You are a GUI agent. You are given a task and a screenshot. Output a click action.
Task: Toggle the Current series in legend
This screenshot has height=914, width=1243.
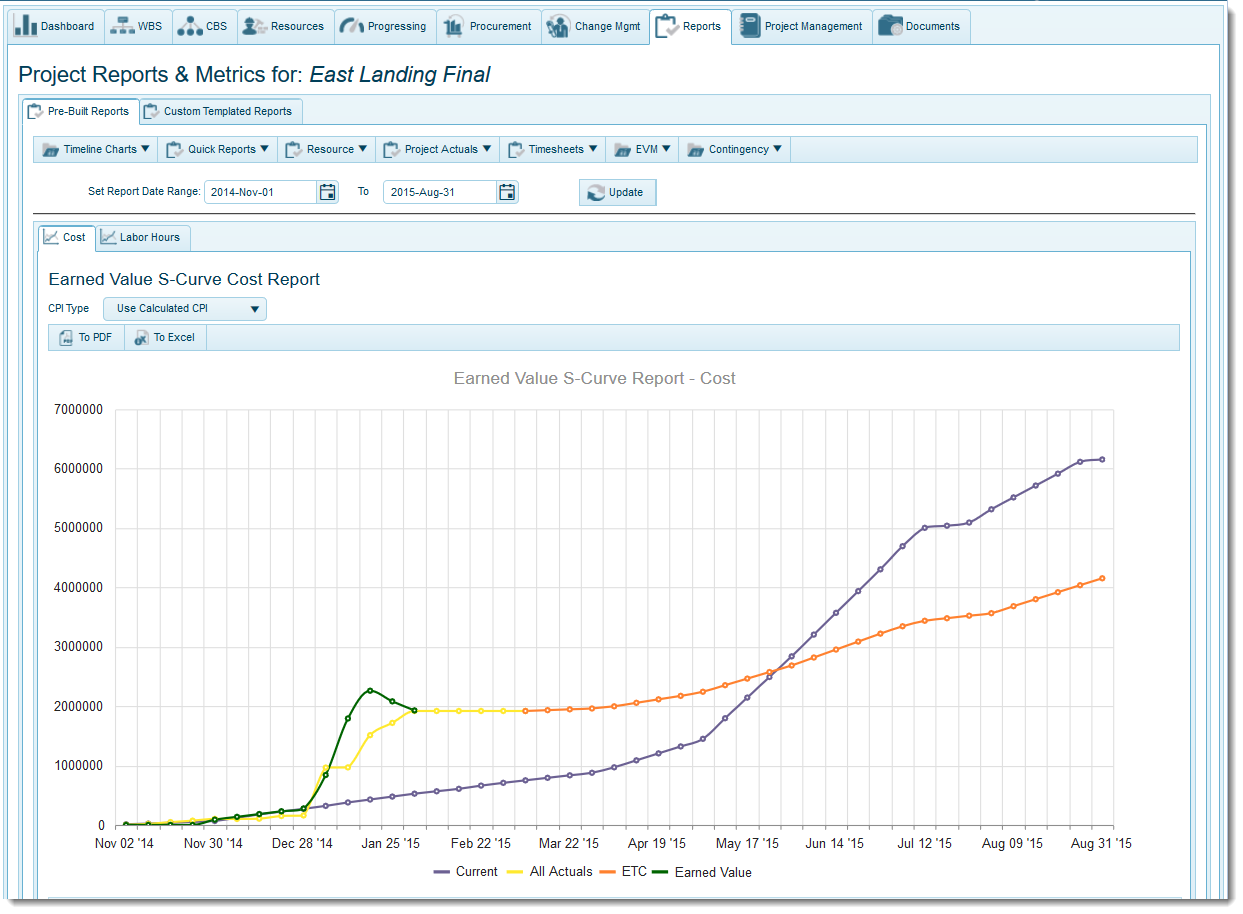pyautogui.click(x=465, y=872)
